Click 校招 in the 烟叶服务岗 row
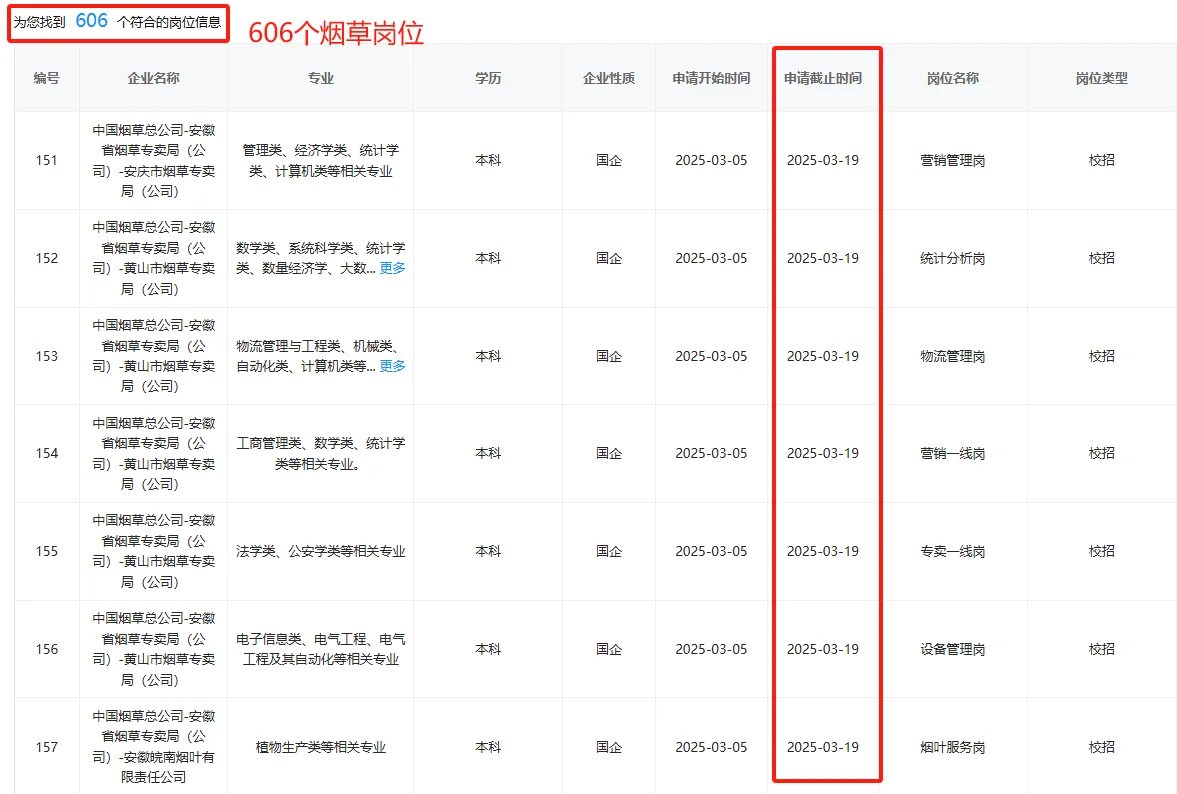The height and width of the screenshot is (794, 1177). 1101,747
